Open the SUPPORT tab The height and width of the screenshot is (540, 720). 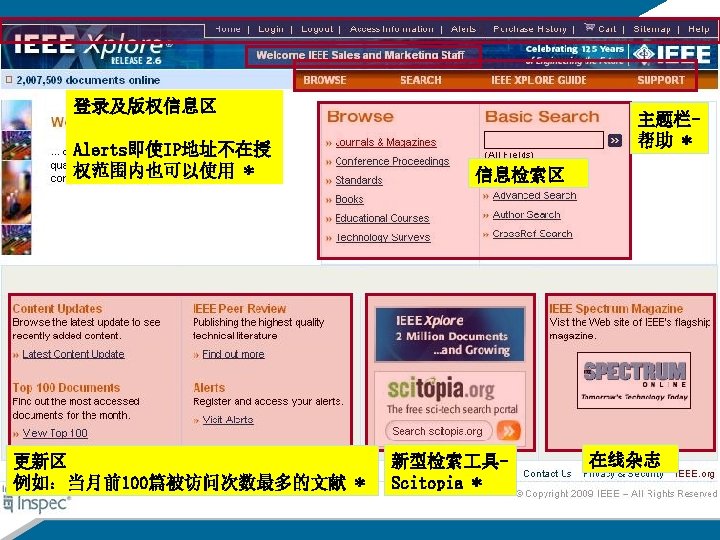coord(661,80)
